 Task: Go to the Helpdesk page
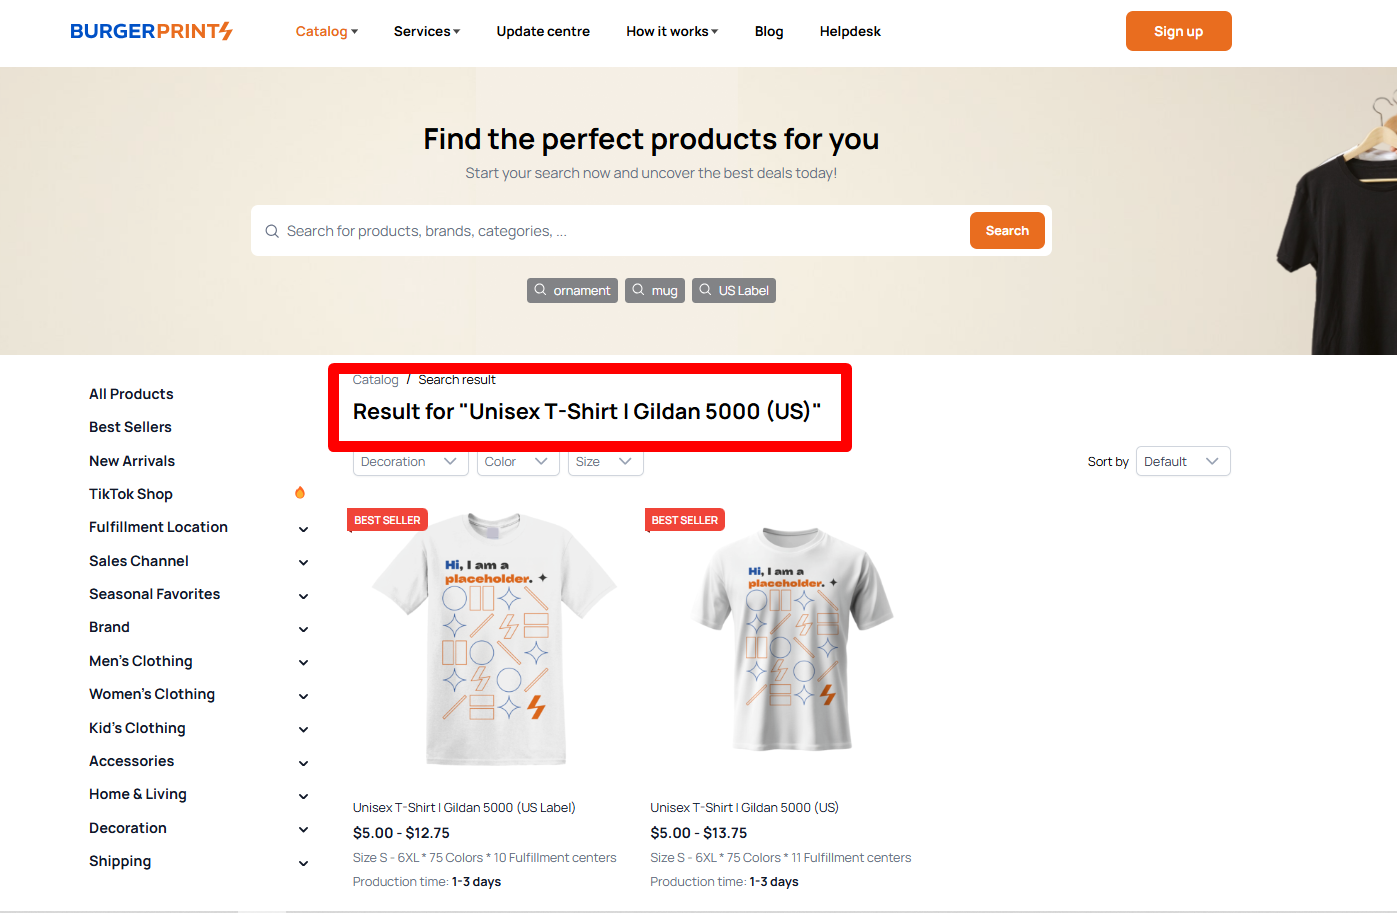click(850, 31)
